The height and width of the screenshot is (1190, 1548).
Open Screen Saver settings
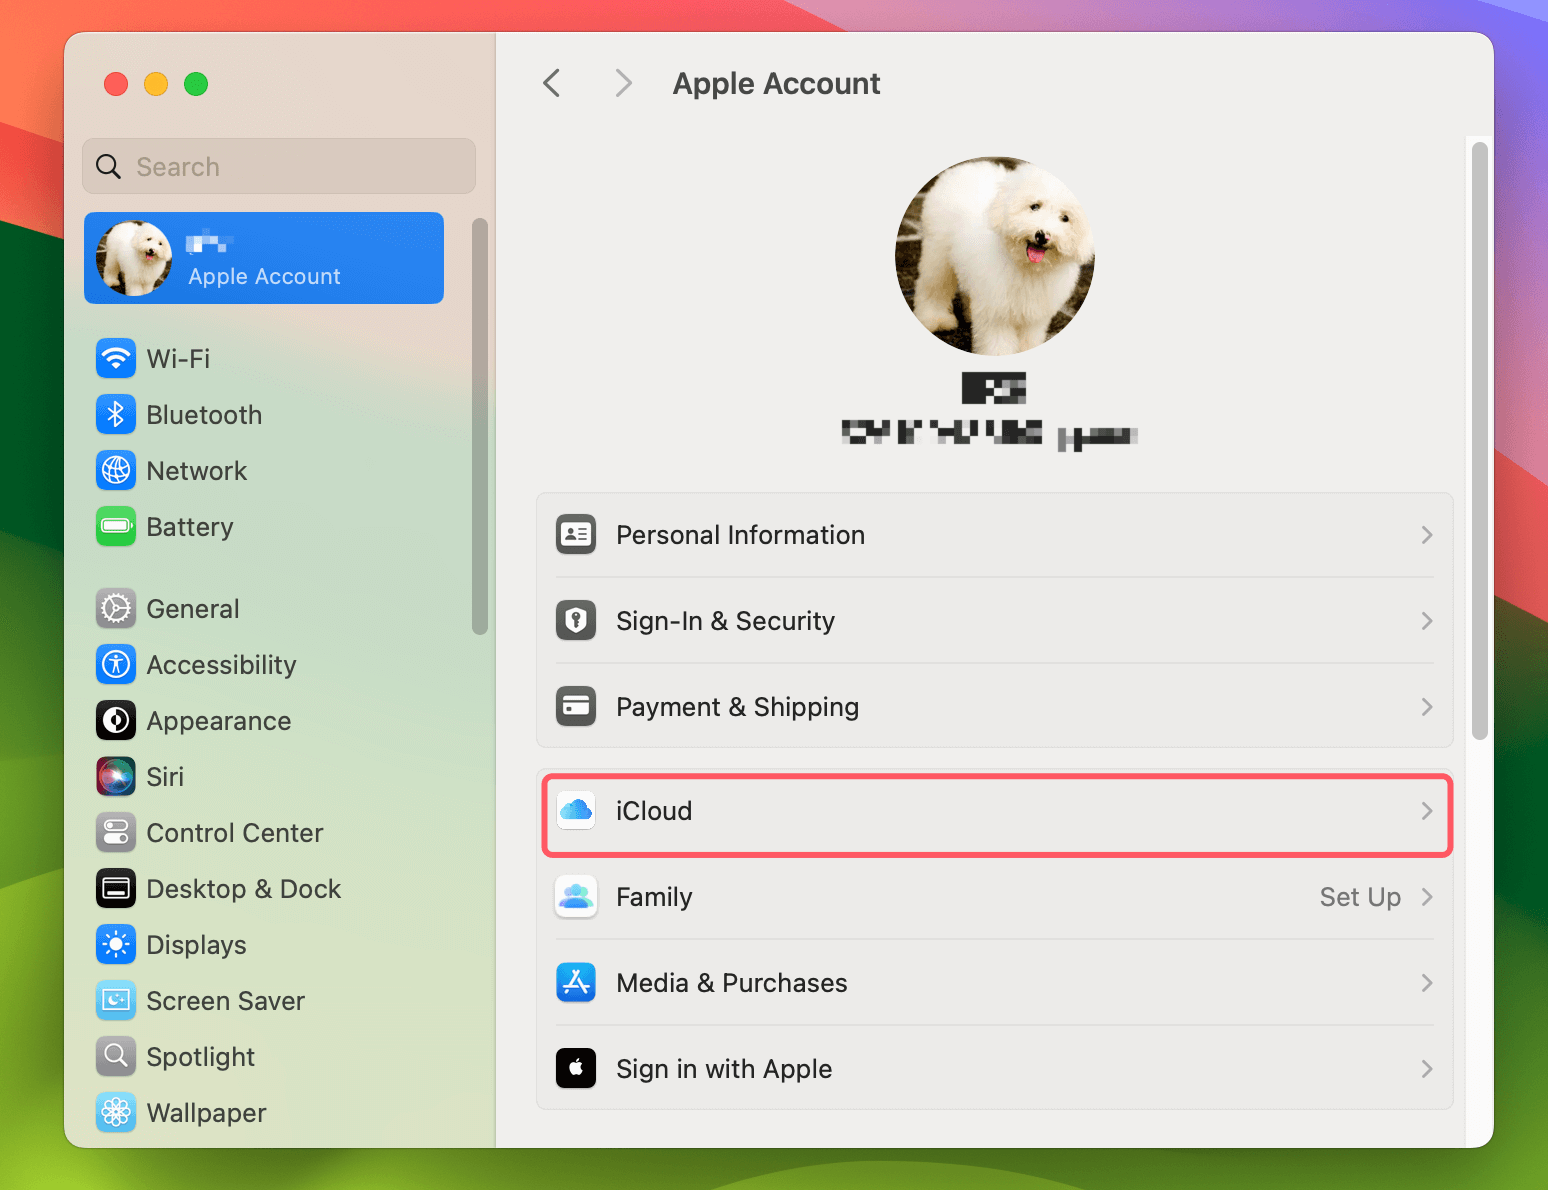pos(116,1000)
